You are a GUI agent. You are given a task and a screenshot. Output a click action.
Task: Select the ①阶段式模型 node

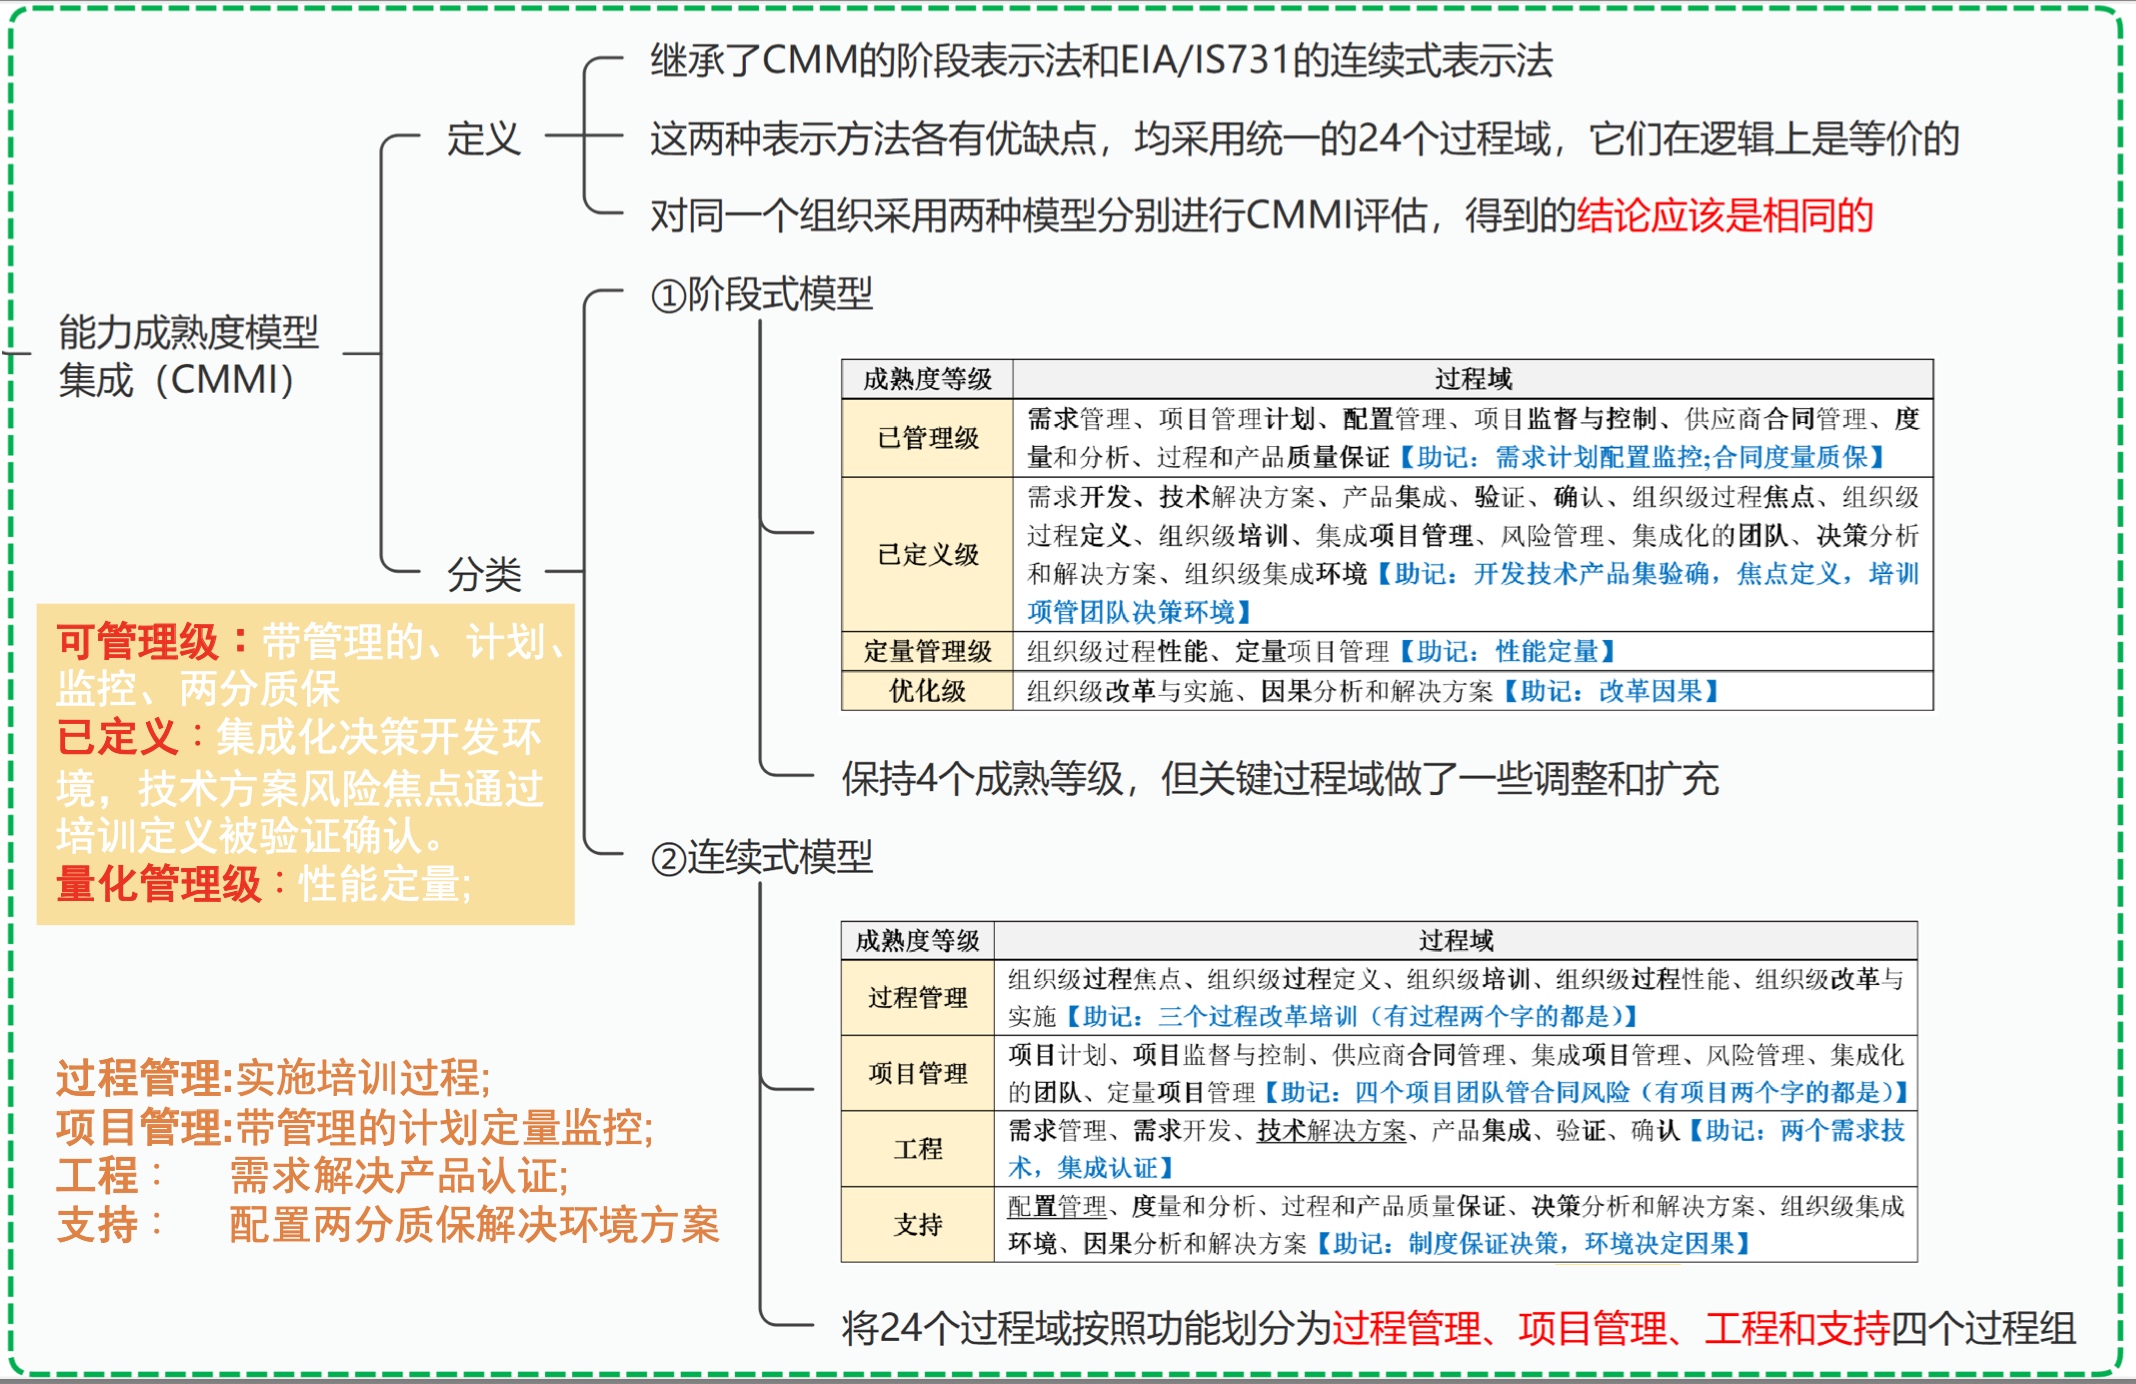762,294
